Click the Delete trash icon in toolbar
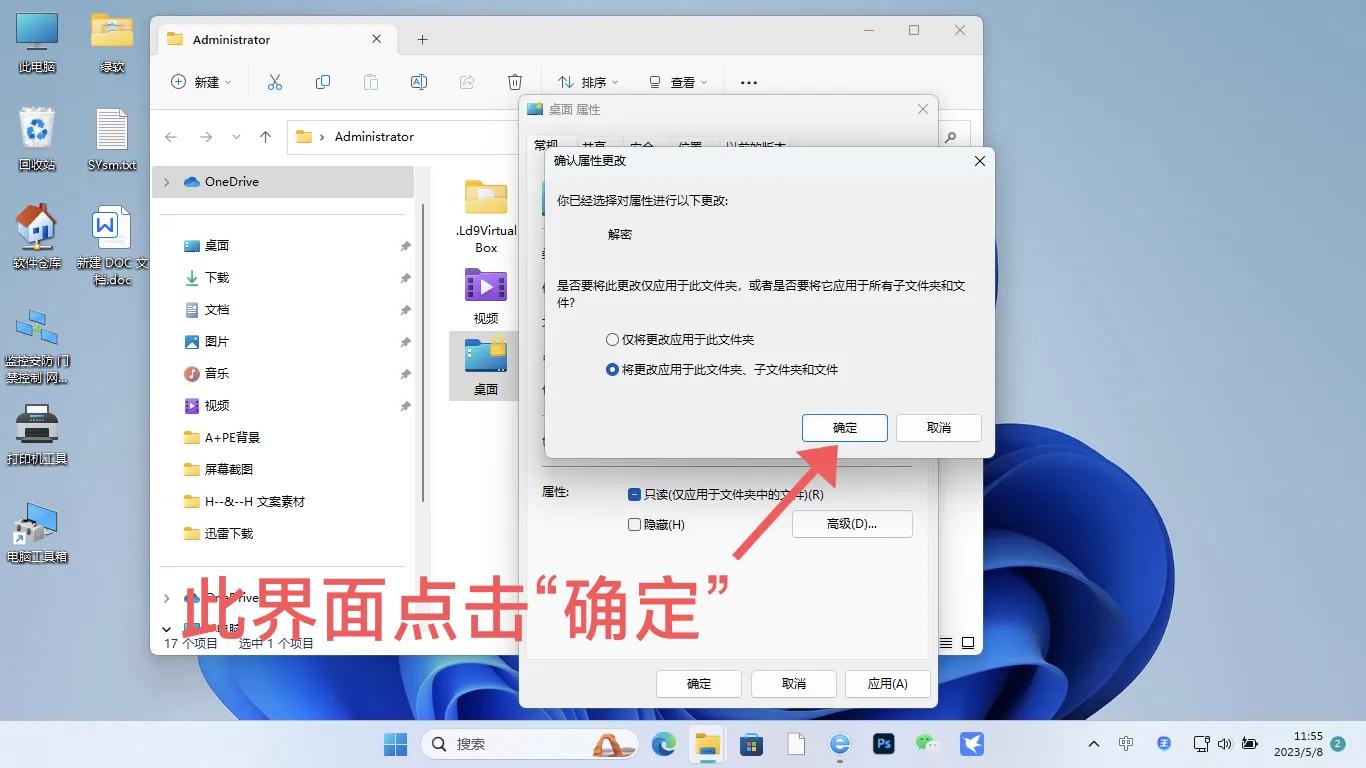This screenshot has width=1366, height=768. (514, 82)
